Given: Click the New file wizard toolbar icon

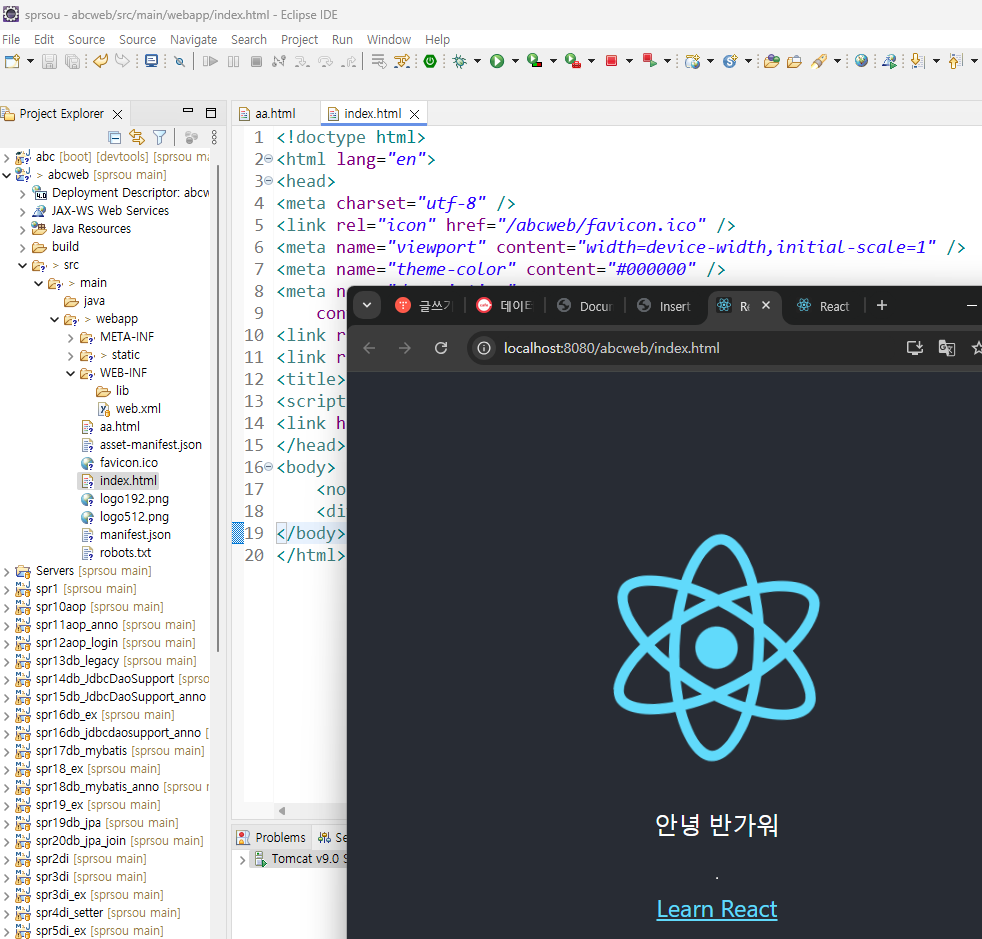Looking at the screenshot, I should [x=12, y=61].
